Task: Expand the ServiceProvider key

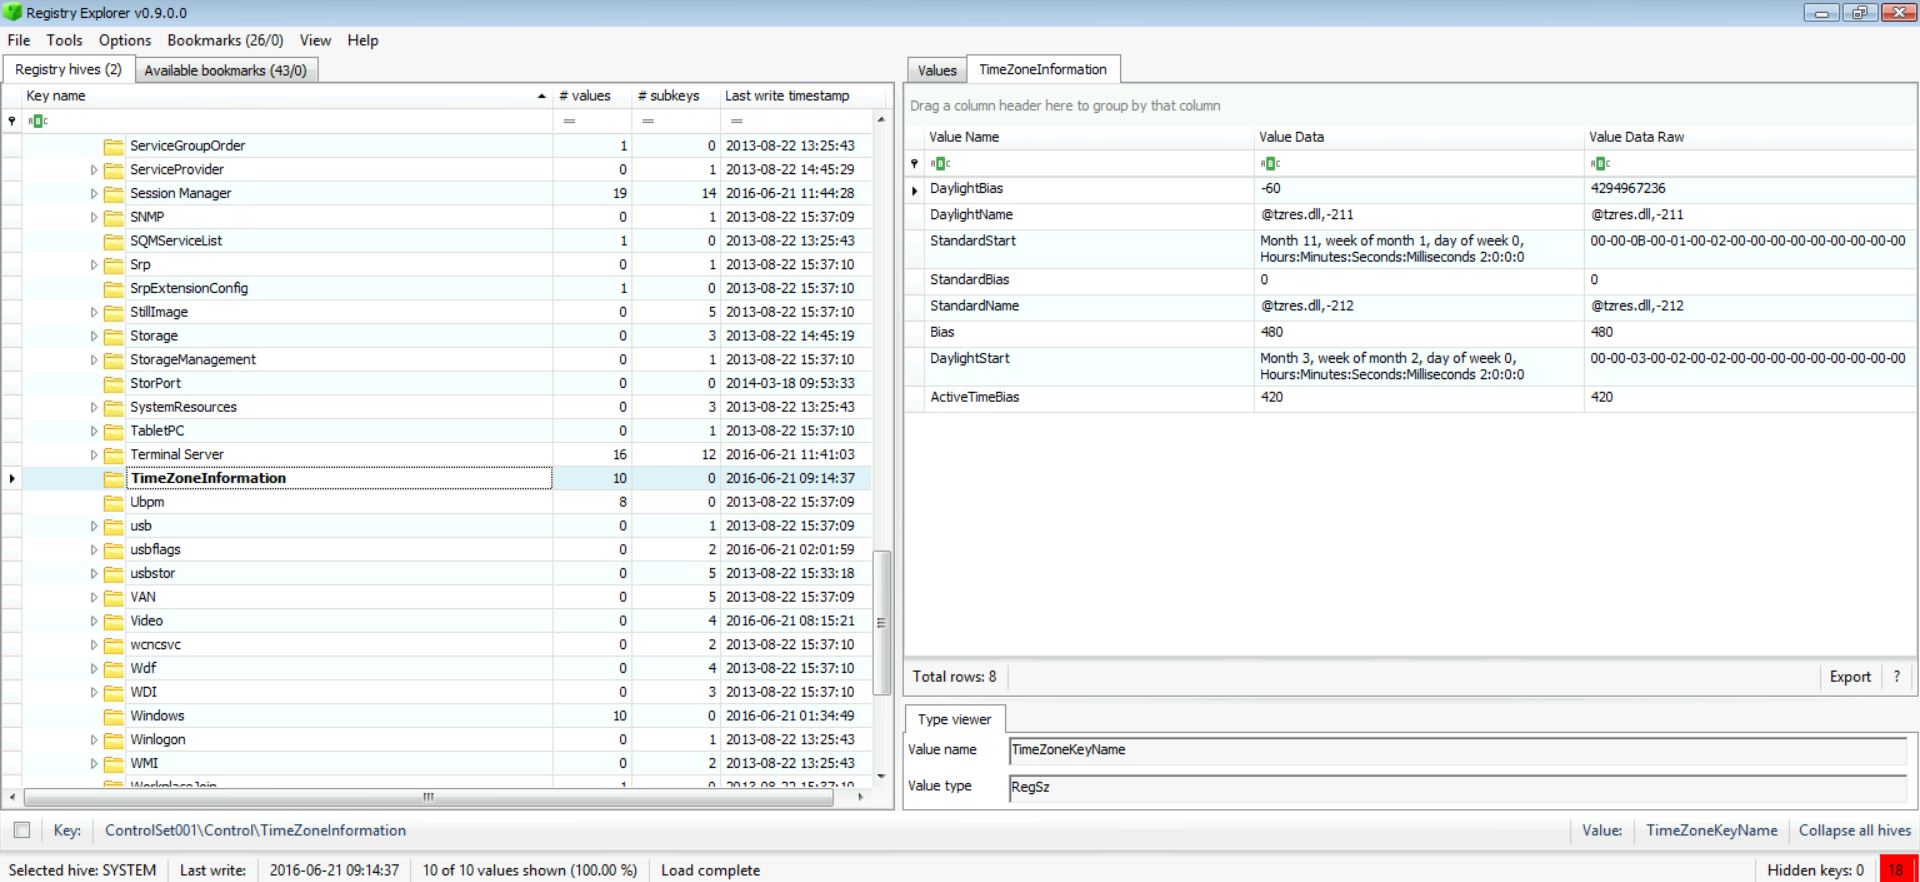Action: point(94,170)
